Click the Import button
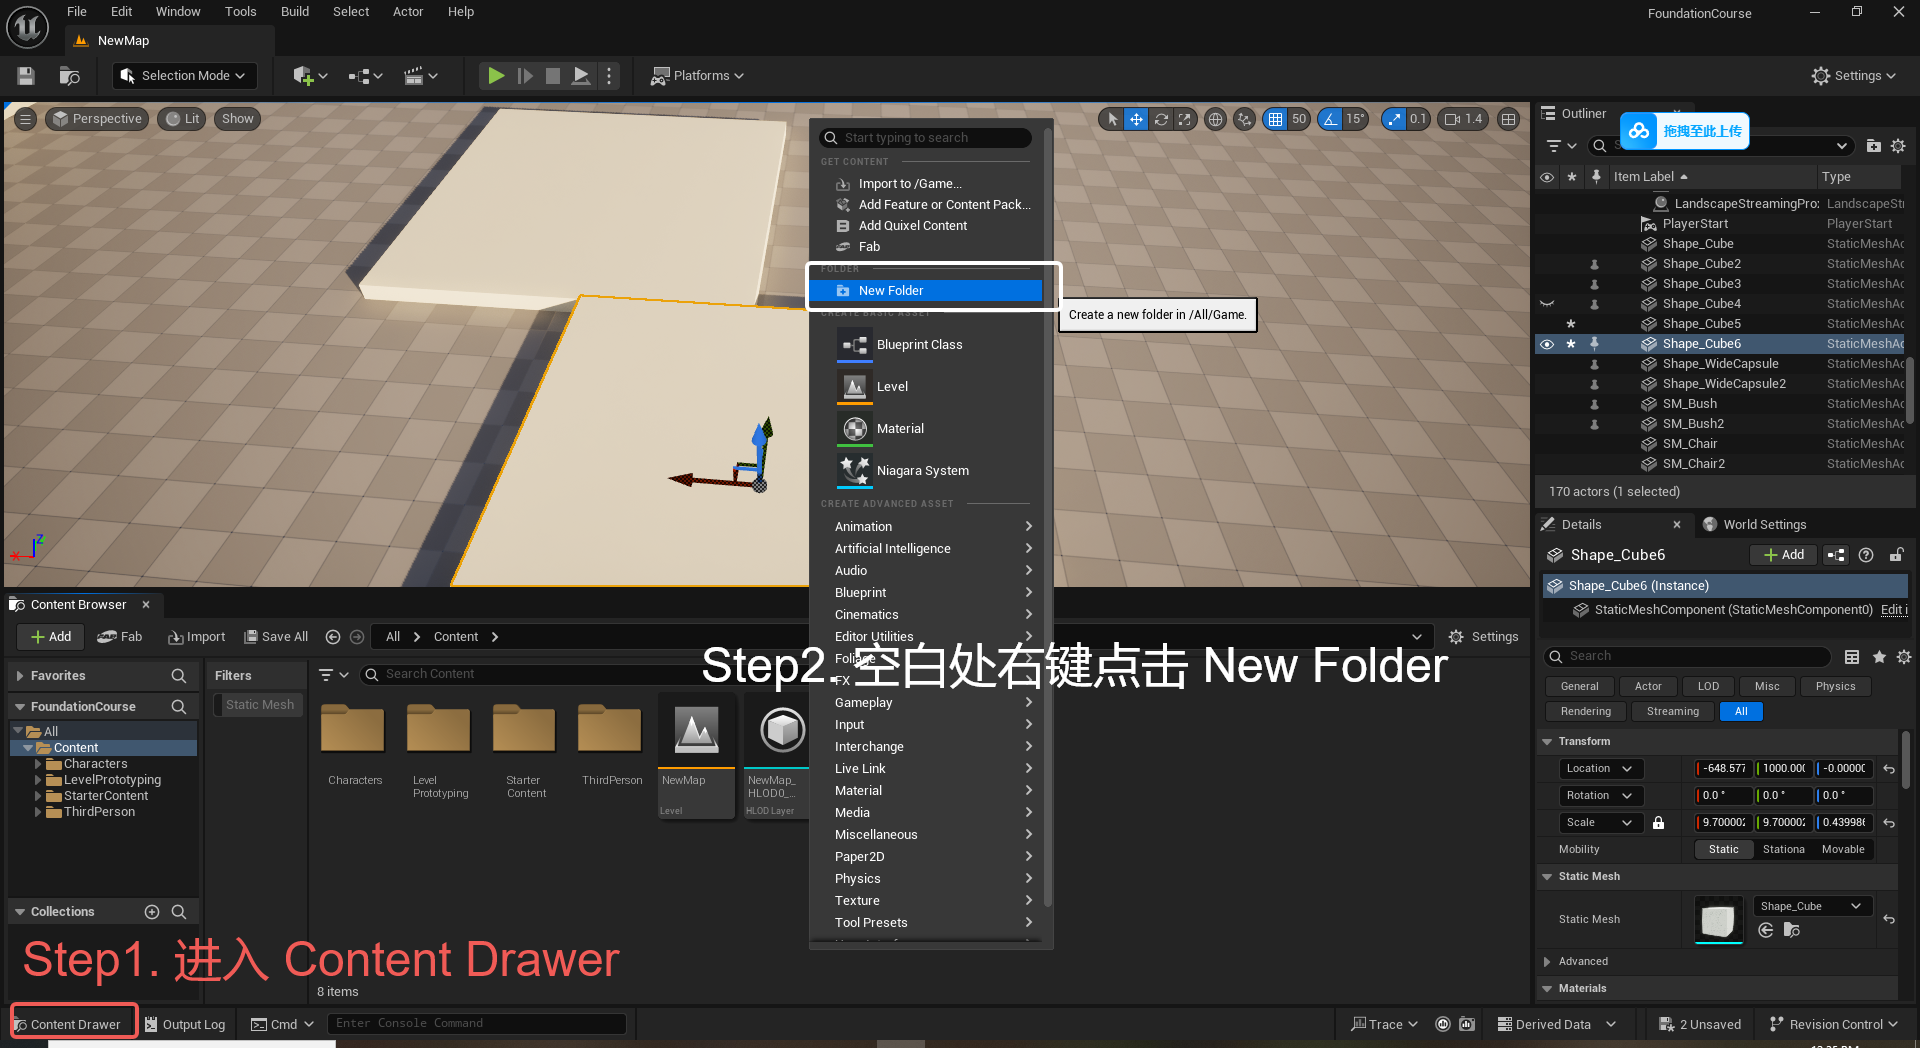This screenshot has width=1920, height=1048. pos(197,637)
